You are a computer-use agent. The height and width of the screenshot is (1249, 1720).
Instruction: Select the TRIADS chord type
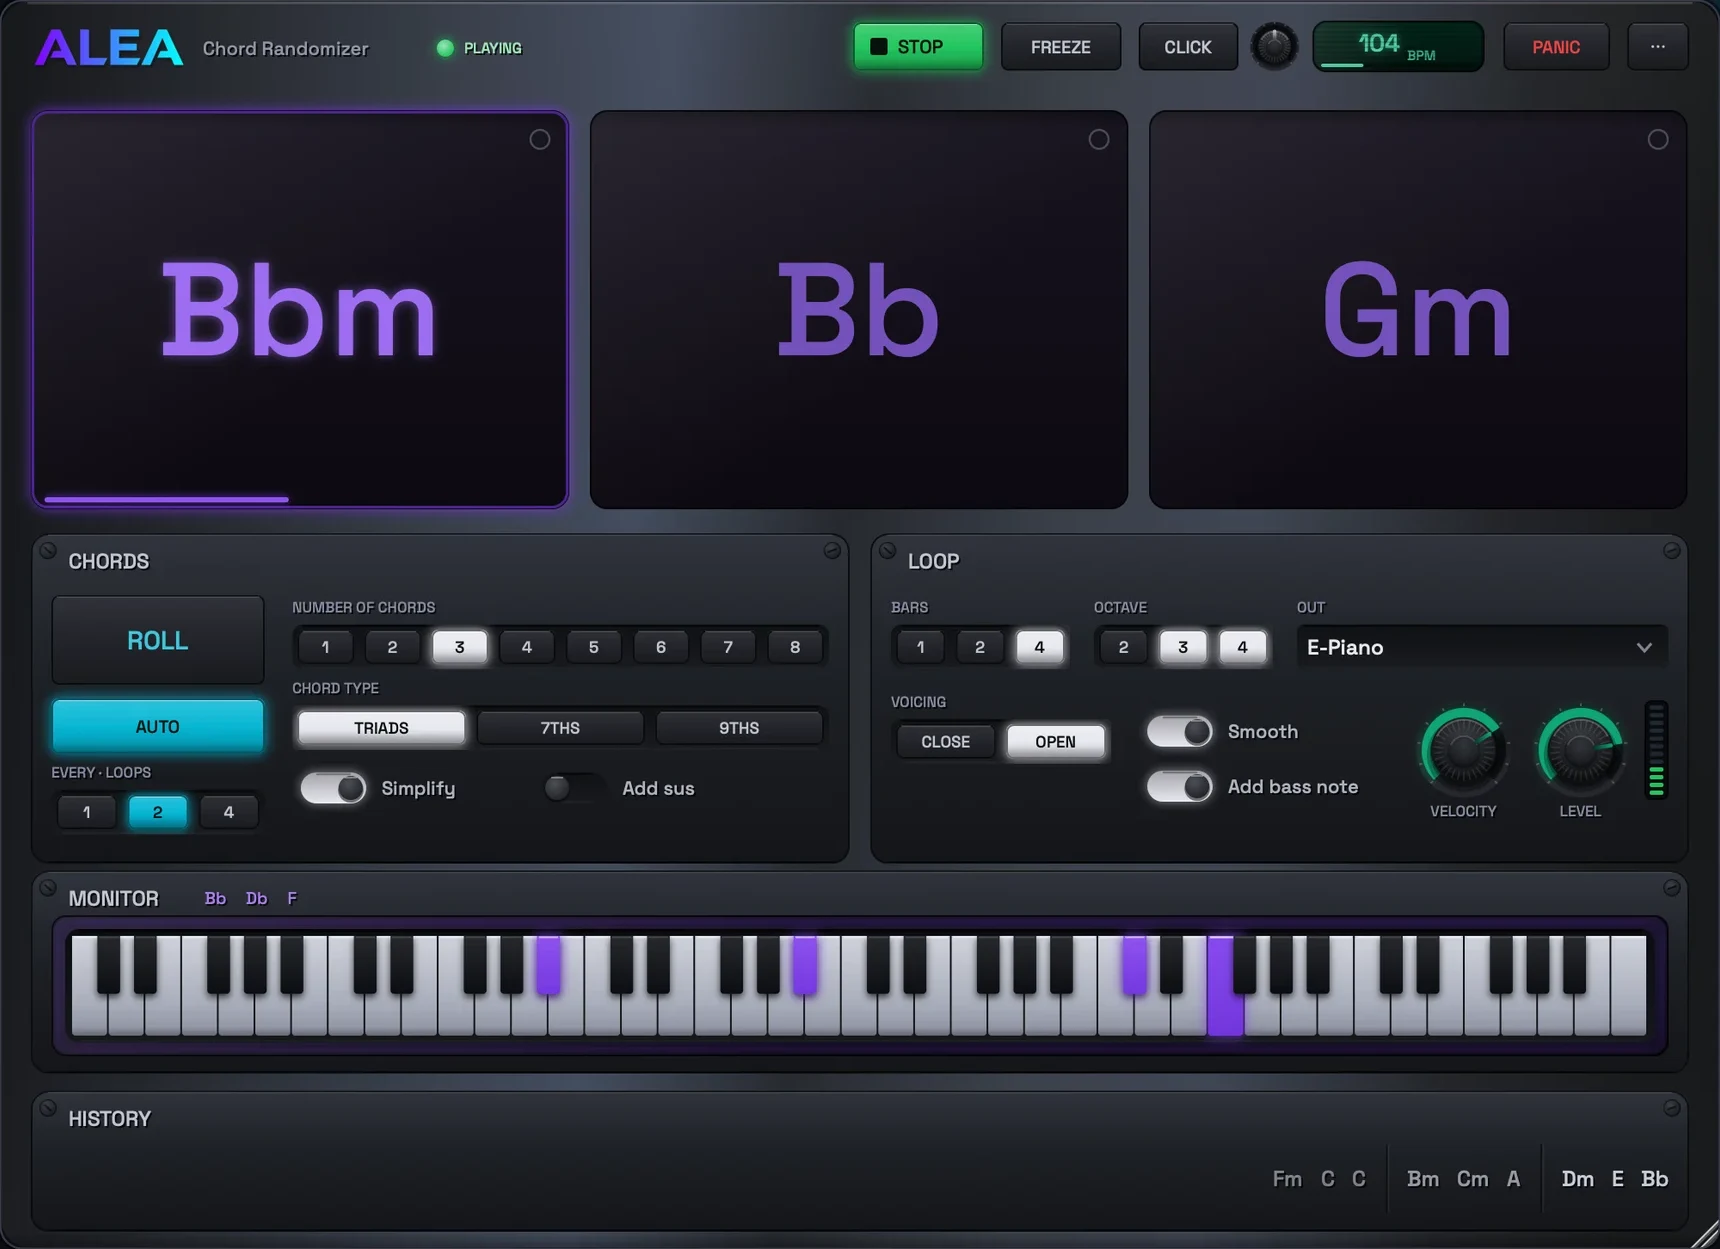tap(381, 728)
